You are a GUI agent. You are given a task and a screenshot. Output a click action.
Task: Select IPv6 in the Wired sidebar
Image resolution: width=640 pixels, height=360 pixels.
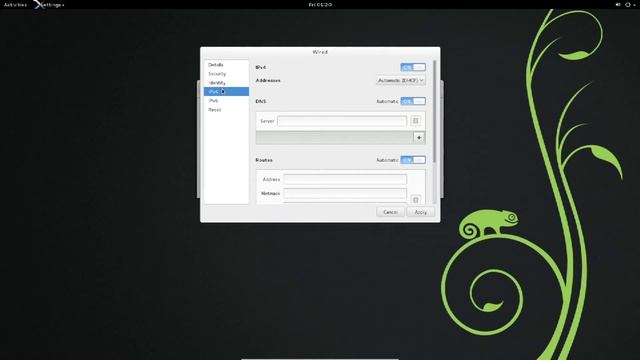(226, 100)
